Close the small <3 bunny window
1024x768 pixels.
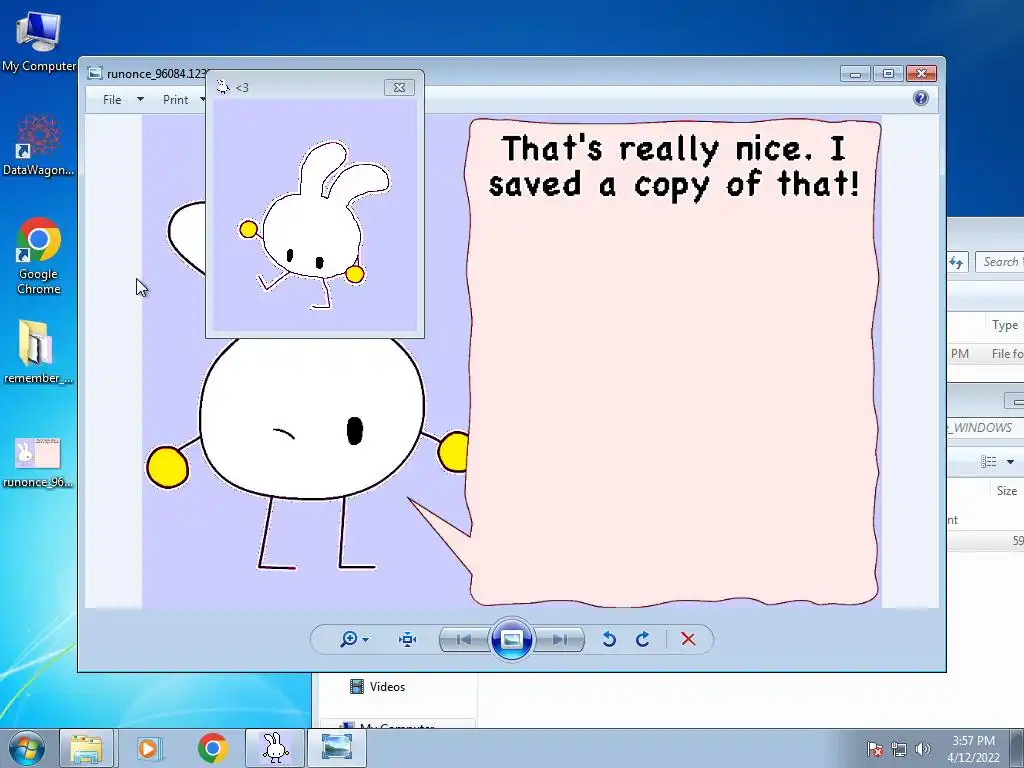click(x=399, y=87)
